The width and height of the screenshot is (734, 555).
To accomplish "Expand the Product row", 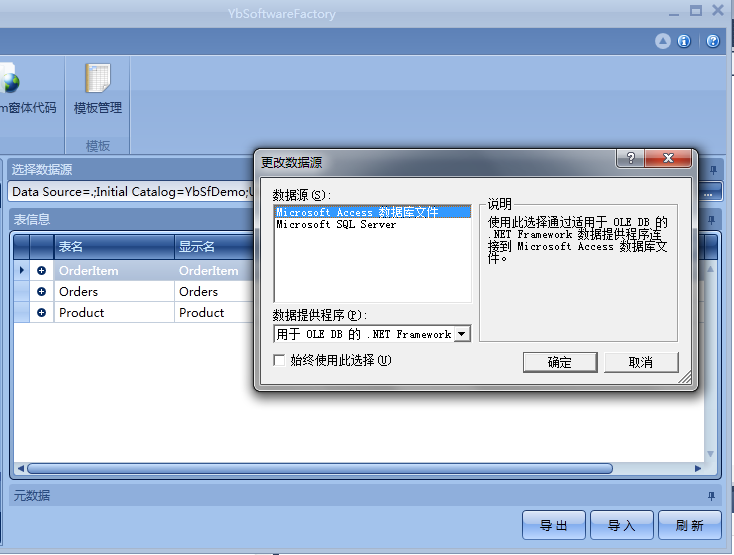I will coord(42,313).
